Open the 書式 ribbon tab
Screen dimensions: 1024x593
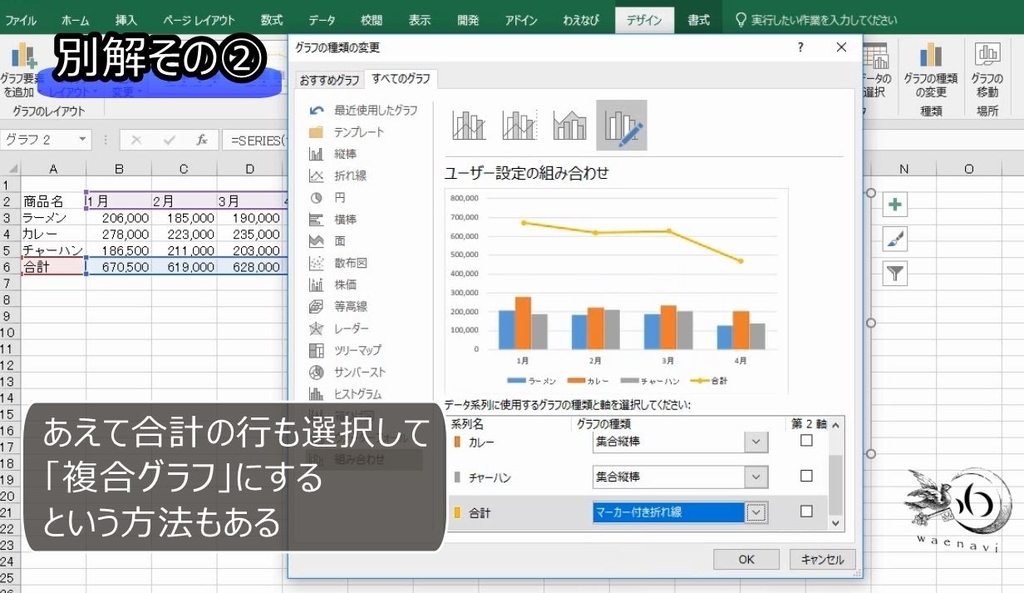pyautogui.click(x=698, y=20)
